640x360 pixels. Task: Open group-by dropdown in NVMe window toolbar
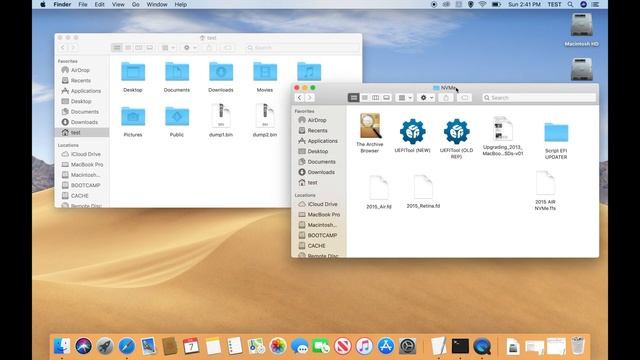(x=404, y=98)
